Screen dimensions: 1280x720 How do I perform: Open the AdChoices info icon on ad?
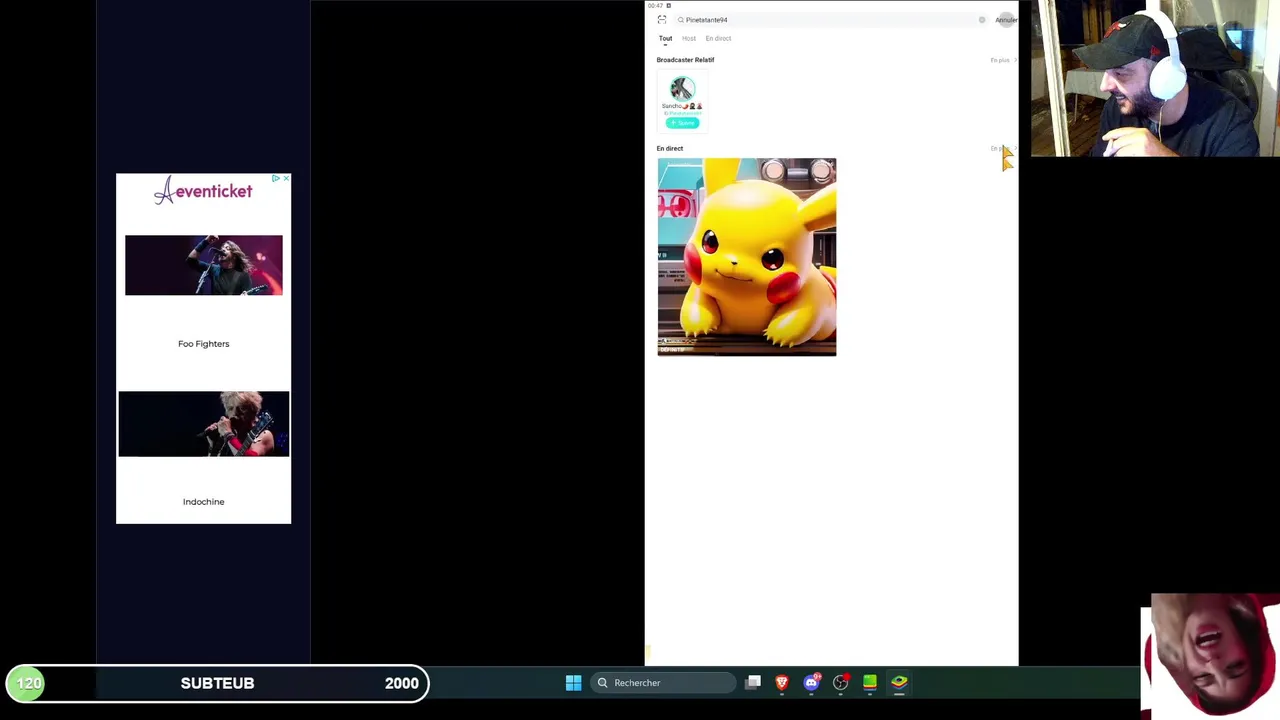click(276, 178)
